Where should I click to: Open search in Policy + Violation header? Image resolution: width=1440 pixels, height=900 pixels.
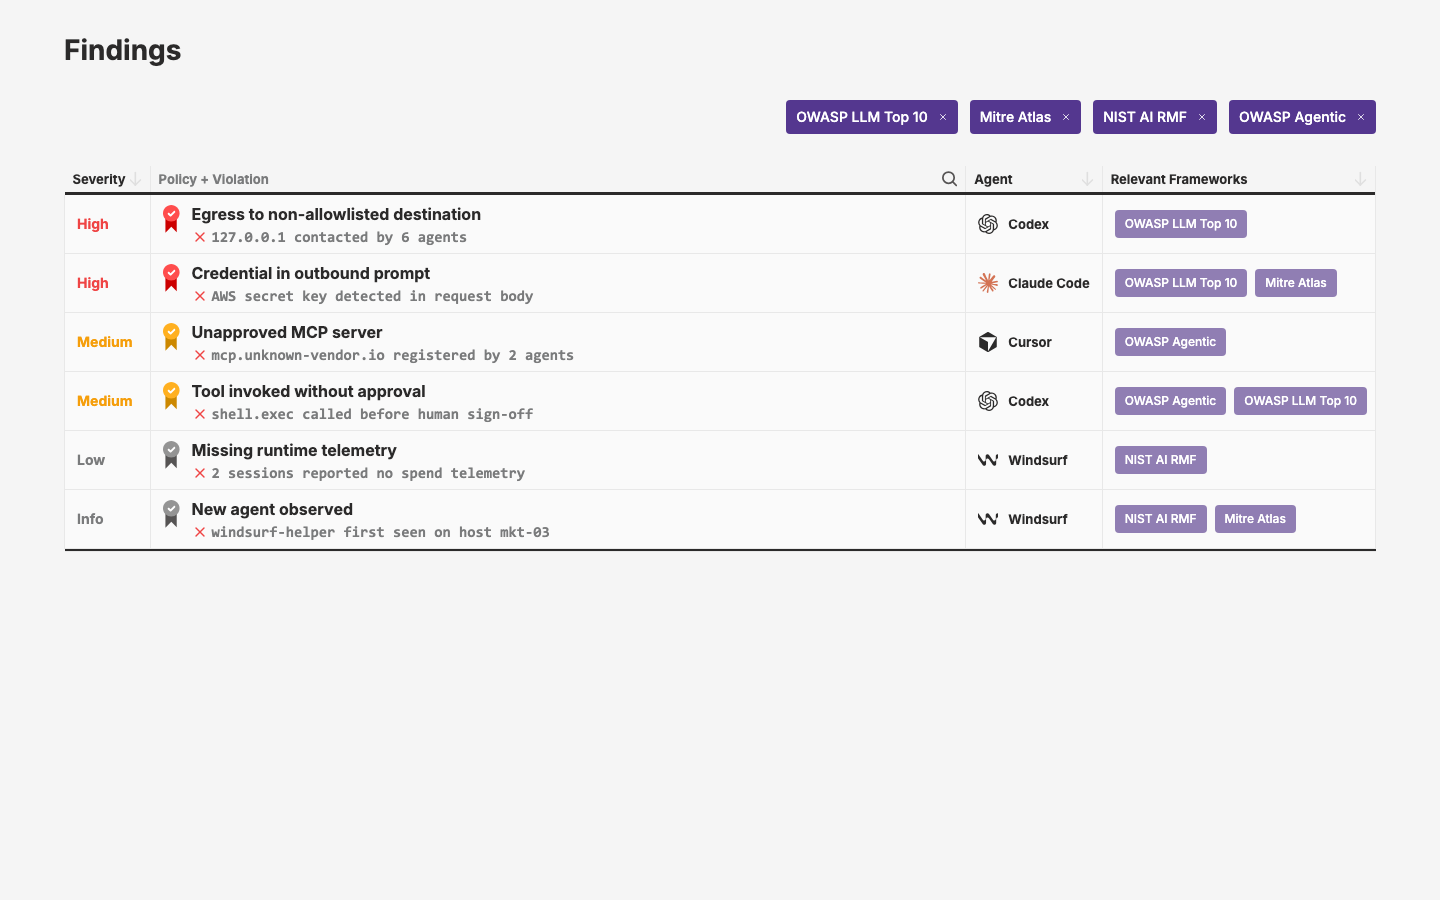[949, 179]
